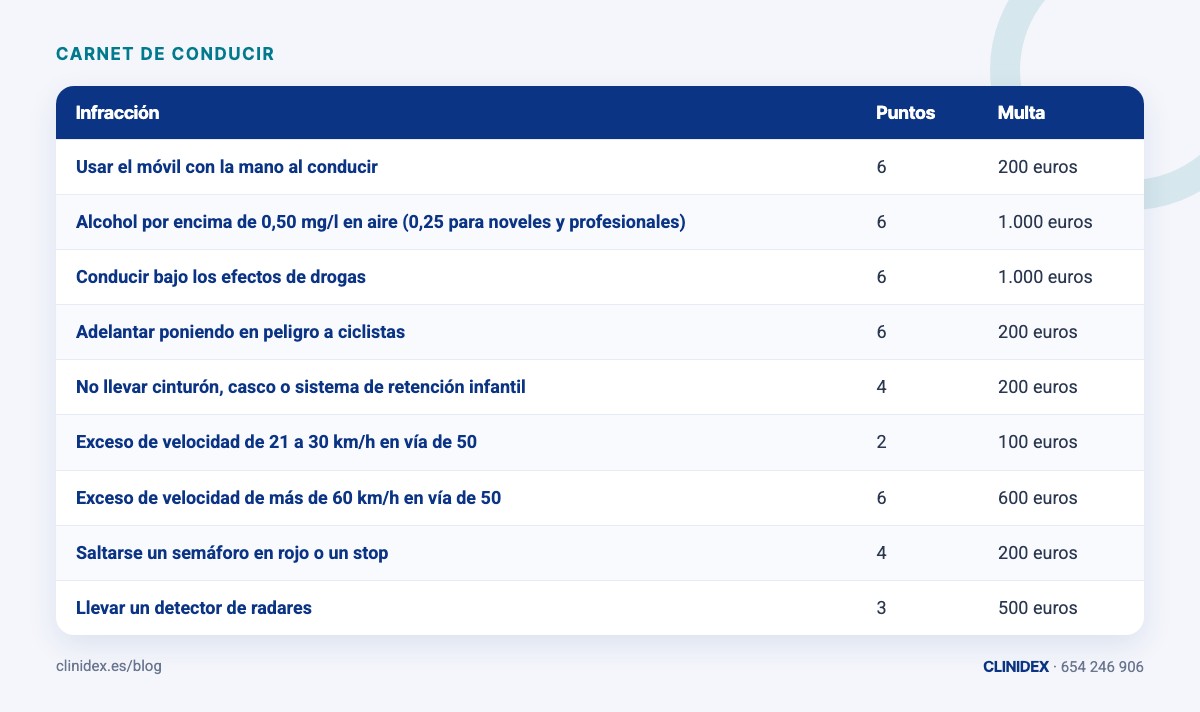This screenshot has height=712, width=1200.
Task: Click the fine for using the mobile phone
Action: 1038,167
